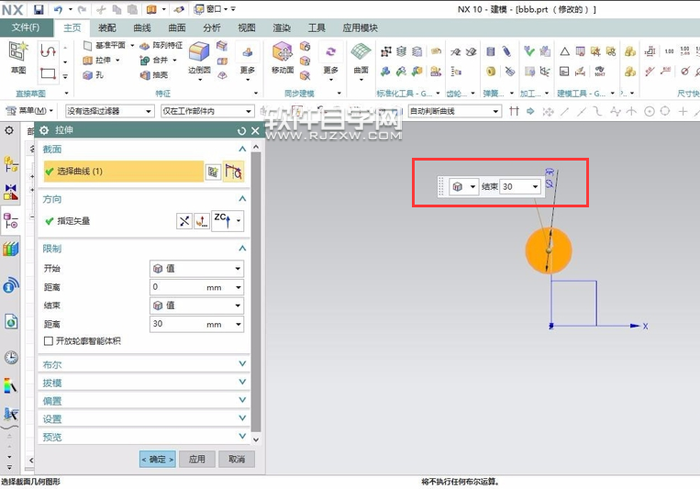The image size is (700, 489).
Task: Open the 开始 value type dropdown
Action: [x=196, y=269]
